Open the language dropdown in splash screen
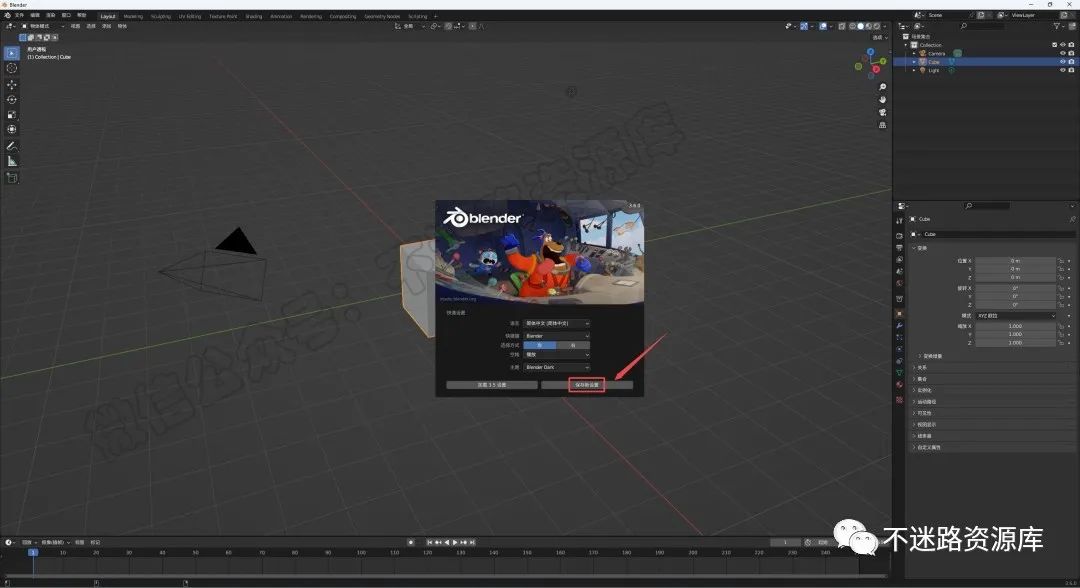 point(557,323)
